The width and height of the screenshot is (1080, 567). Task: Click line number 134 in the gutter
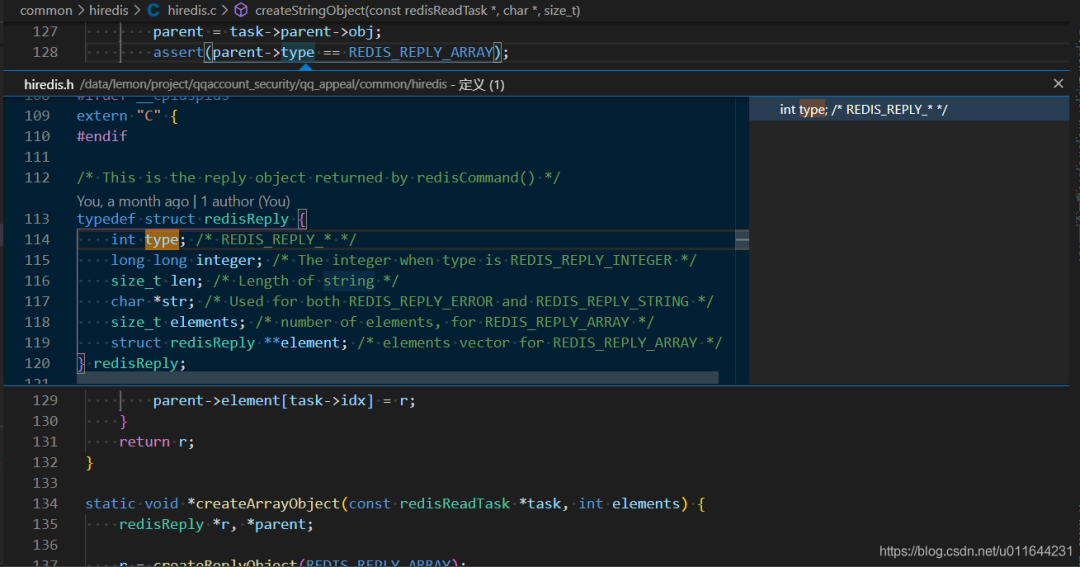coord(45,504)
